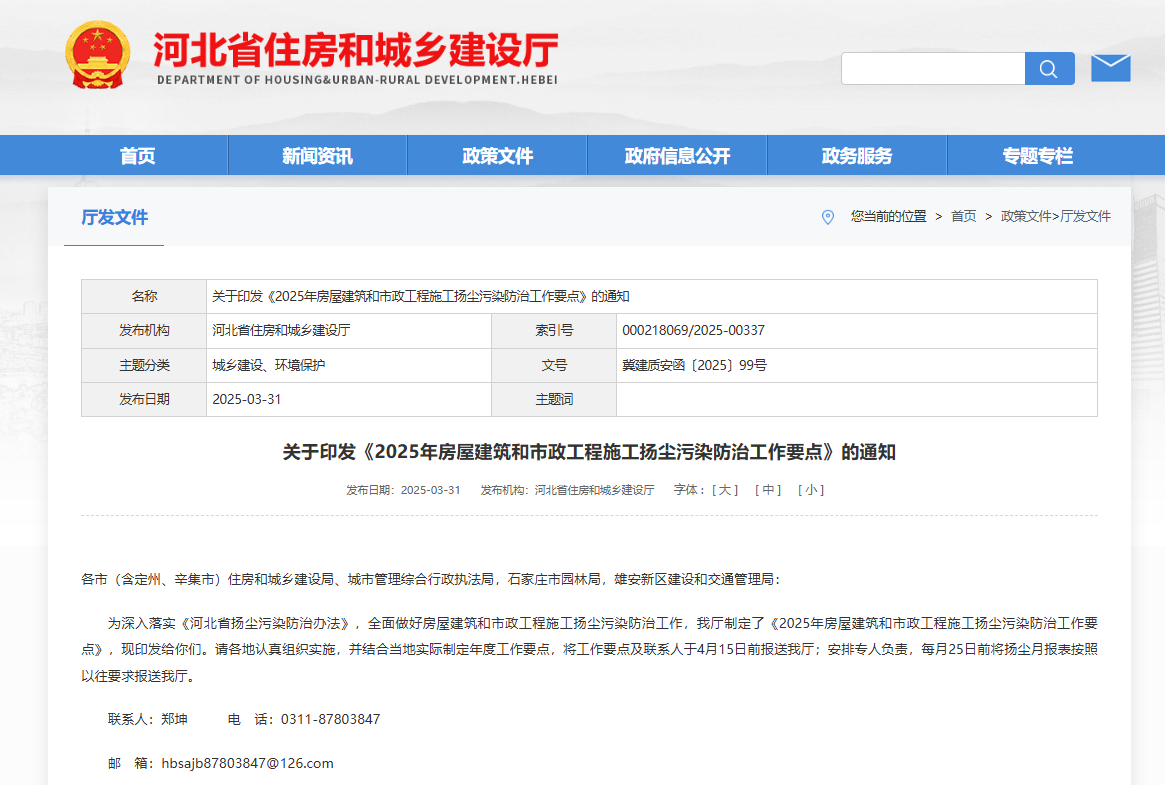The height and width of the screenshot is (785, 1165).
Task: Open the 新闻资讯 navigation menu
Action: click(317, 155)
